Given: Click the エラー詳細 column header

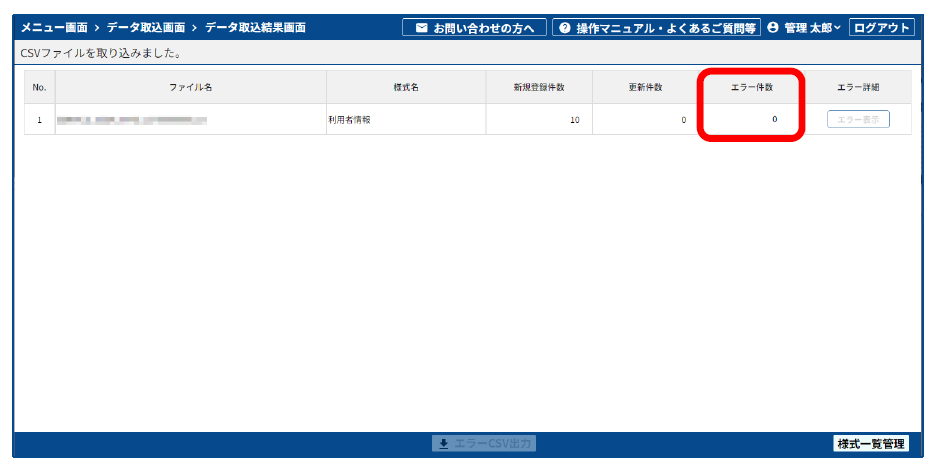Looking at the screenshot, I should (x=858, y=88).
